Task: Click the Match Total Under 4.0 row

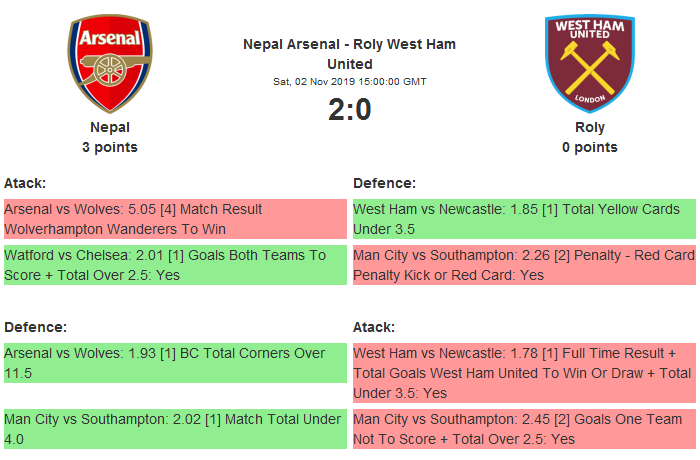Action: point(174,428)
